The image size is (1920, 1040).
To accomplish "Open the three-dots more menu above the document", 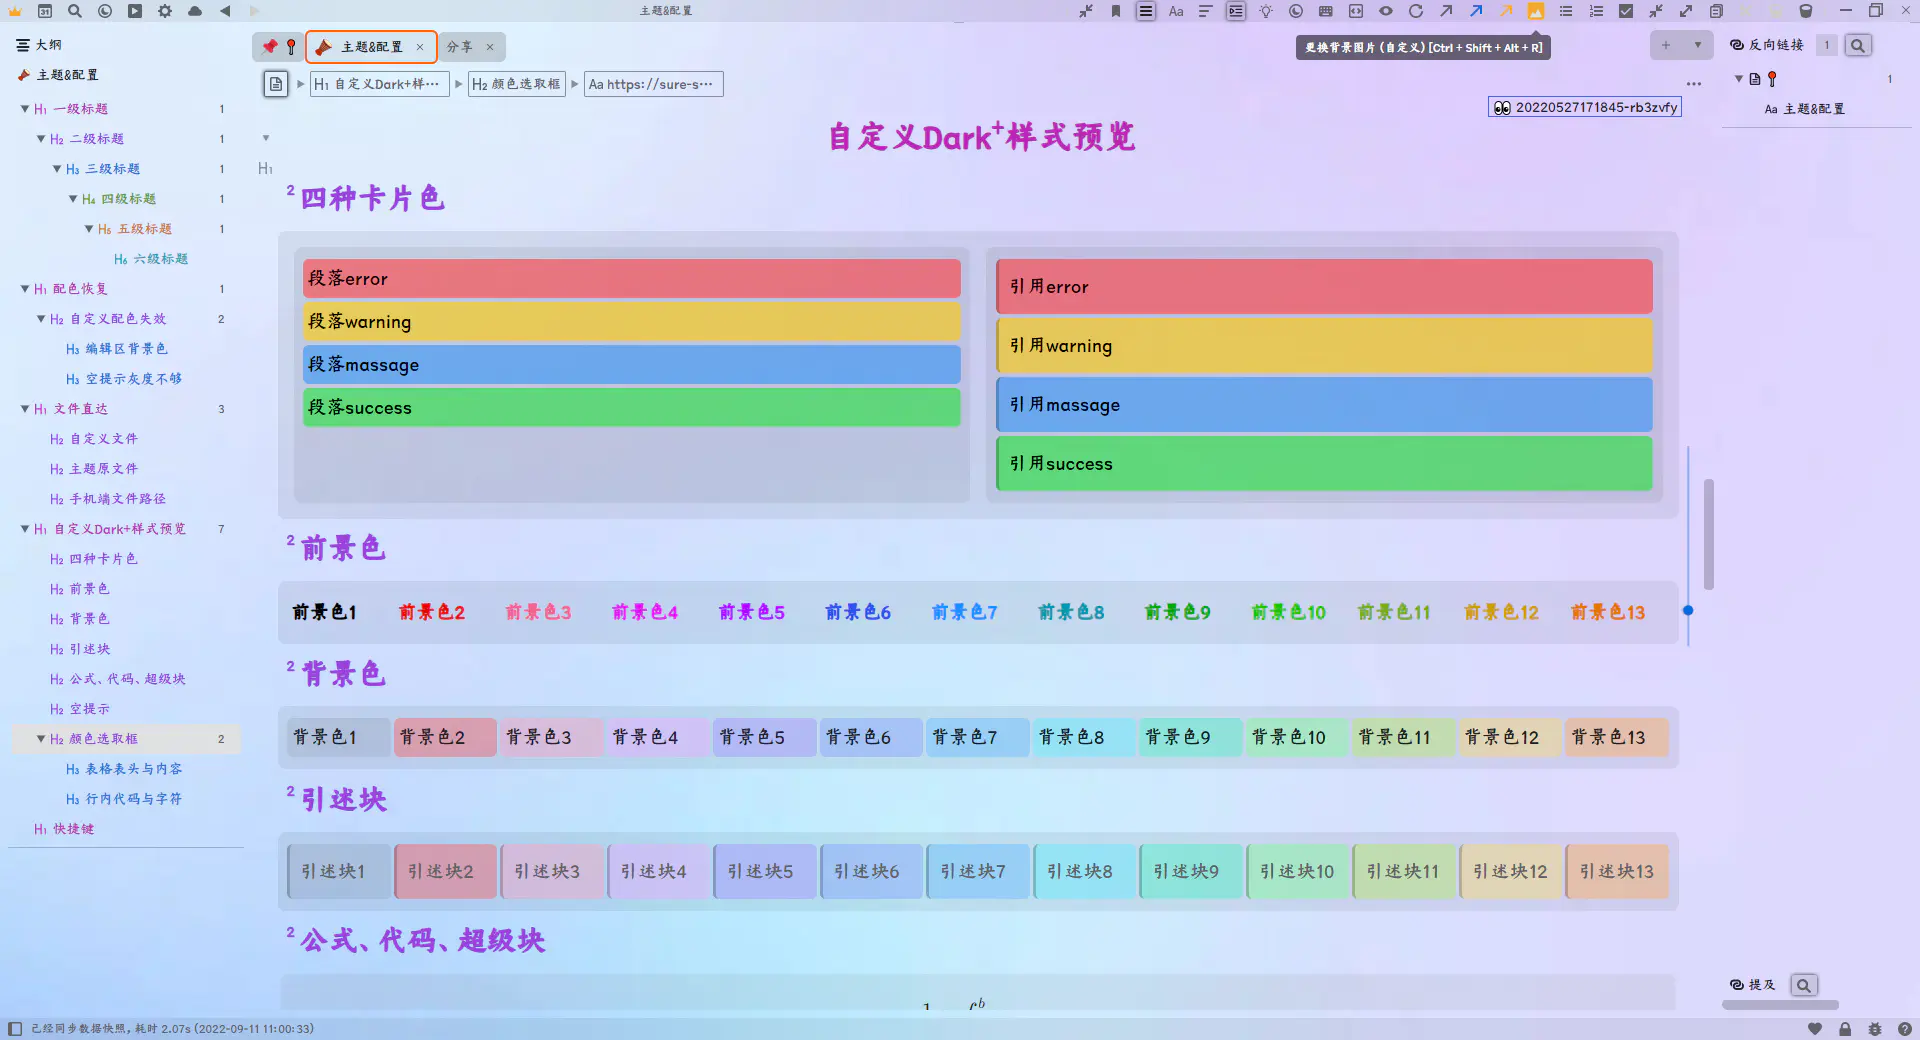I will (1694, 84).
